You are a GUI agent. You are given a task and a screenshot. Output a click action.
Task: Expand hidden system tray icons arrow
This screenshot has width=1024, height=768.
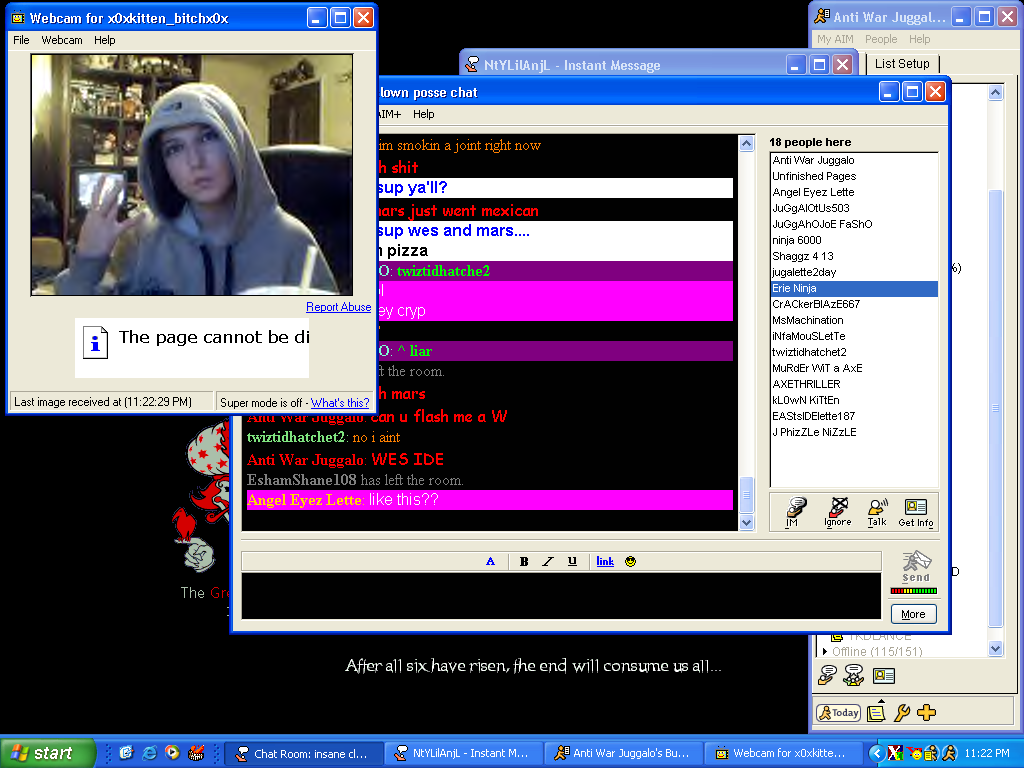[x=877, y=753]
